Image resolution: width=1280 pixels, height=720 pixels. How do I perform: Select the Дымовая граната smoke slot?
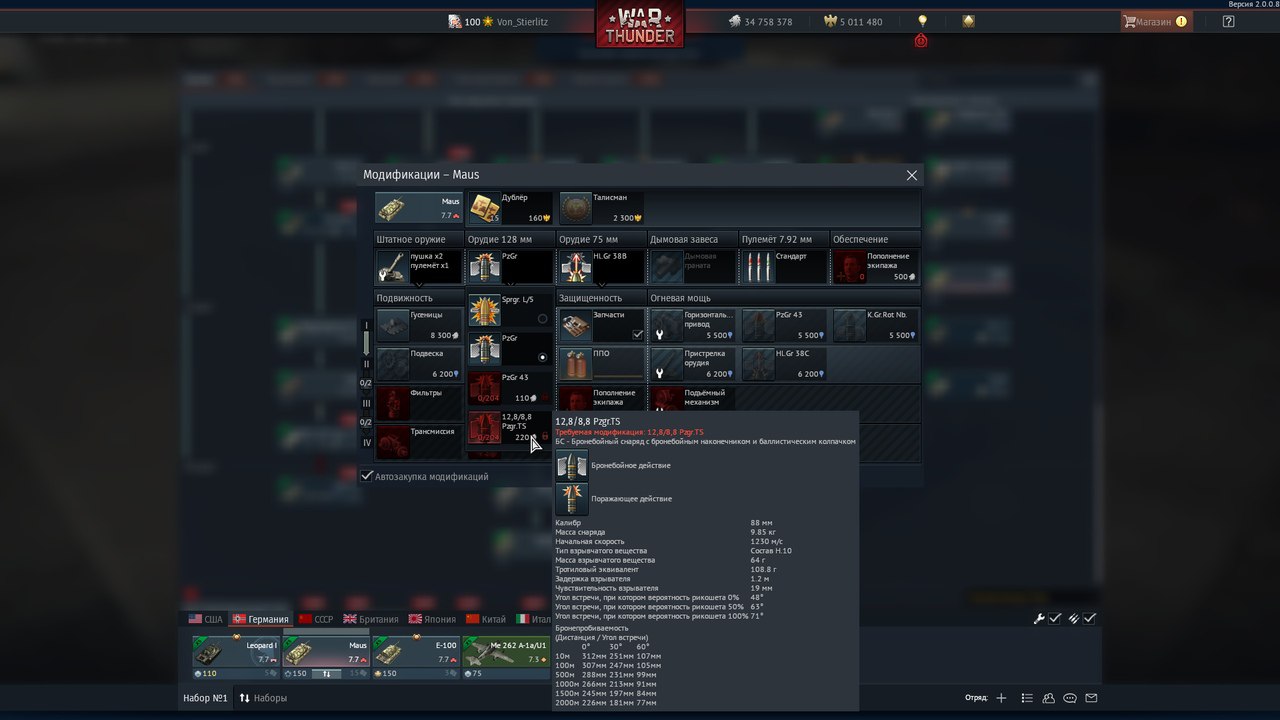tap(692, 267)
